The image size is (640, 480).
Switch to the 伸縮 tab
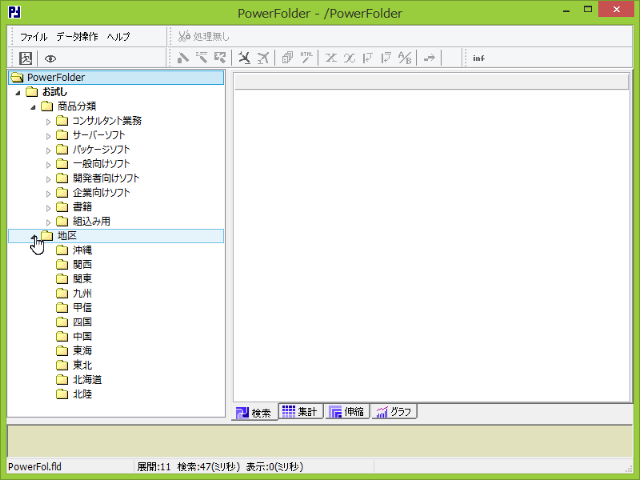click(x=347, y=411)
